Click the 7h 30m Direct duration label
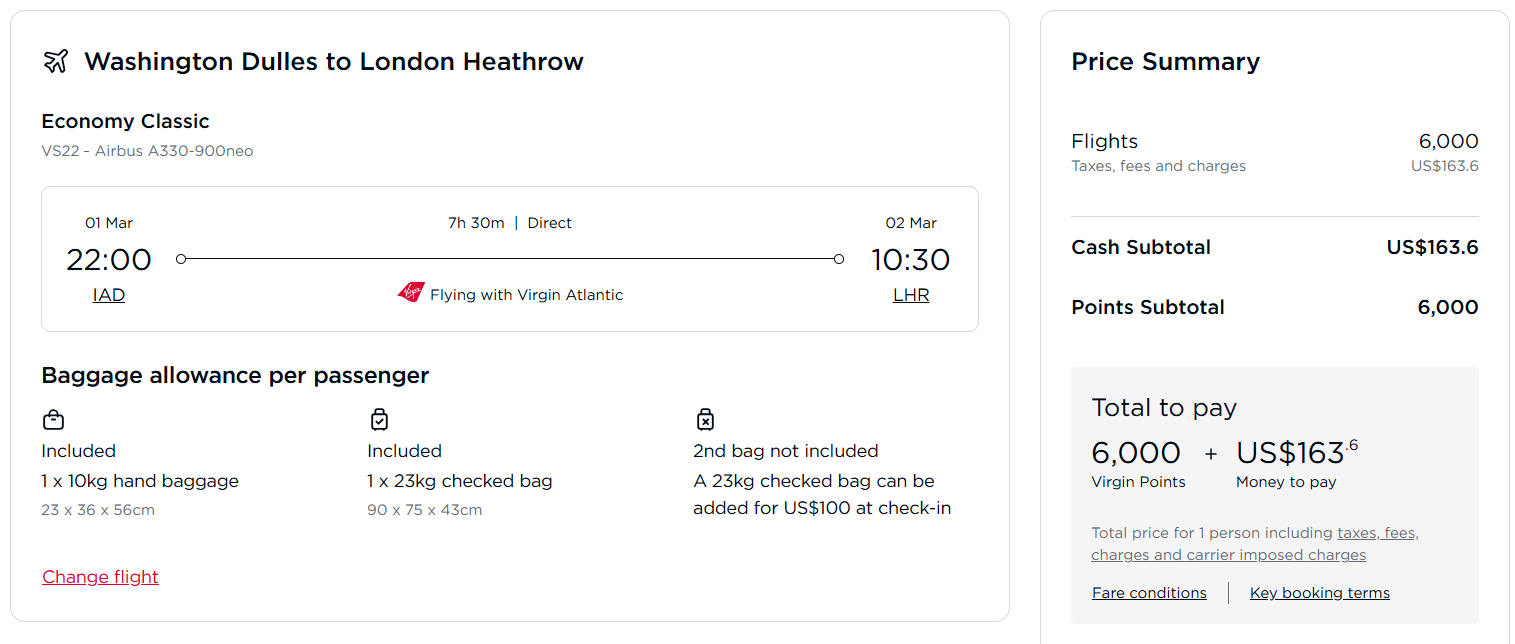 coord(509,223)
